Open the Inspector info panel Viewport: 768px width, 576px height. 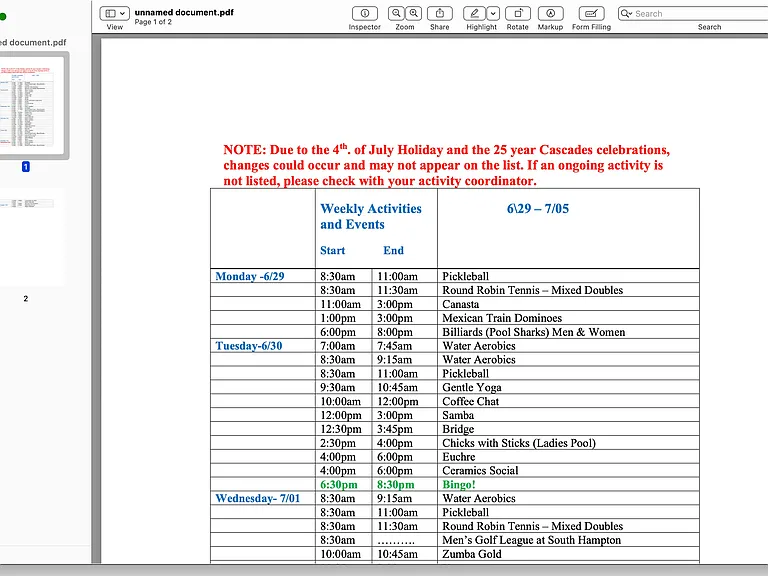coord(365,13)
